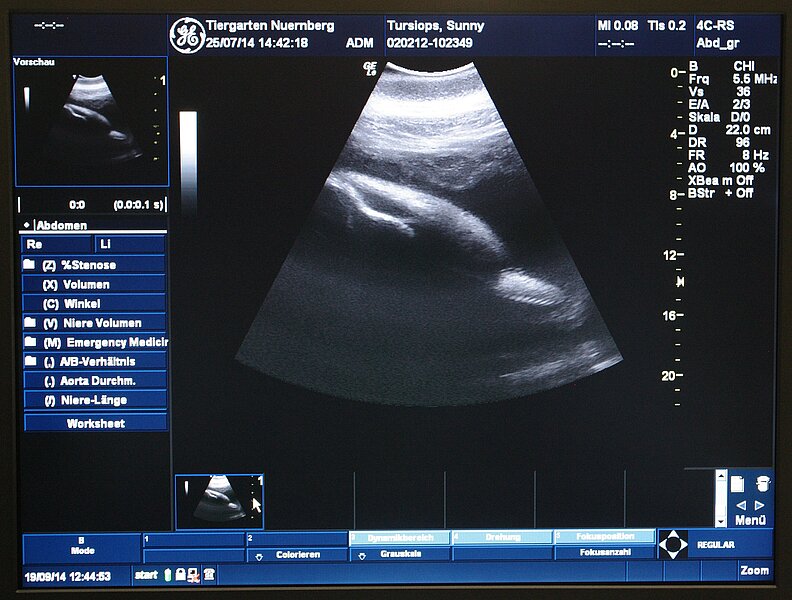The width and height of the screenshot is (792, 600).
Task: Click the GE logo in the header
Action: (186, 35)
